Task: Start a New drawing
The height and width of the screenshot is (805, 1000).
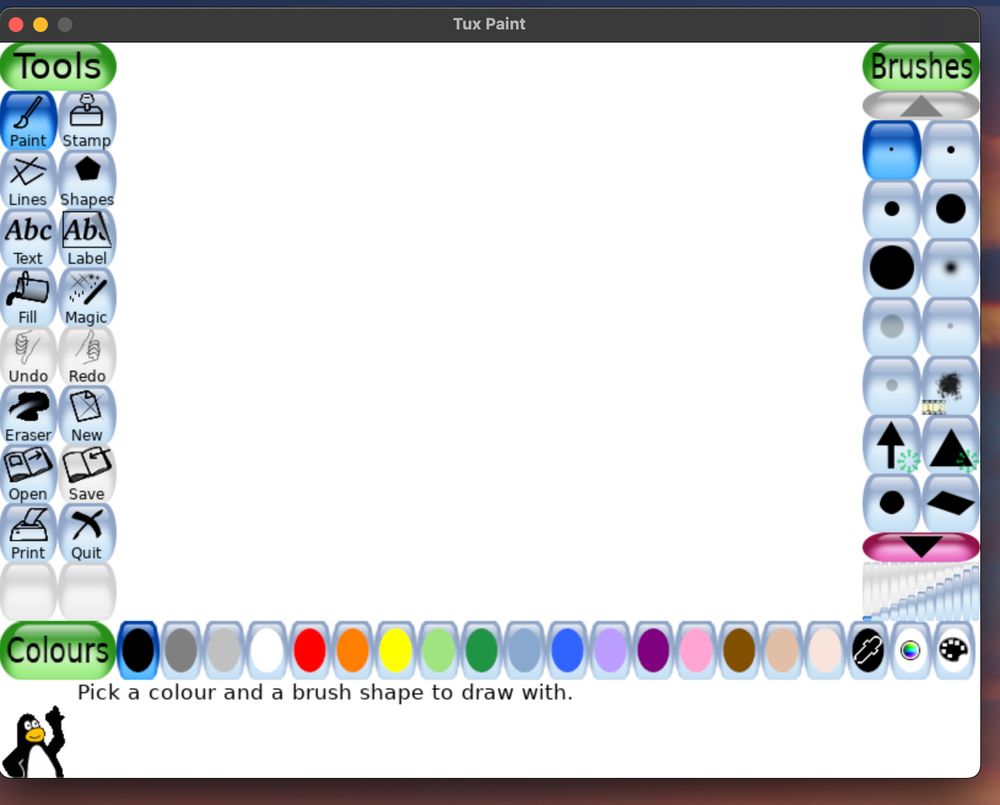Action: 87,415
